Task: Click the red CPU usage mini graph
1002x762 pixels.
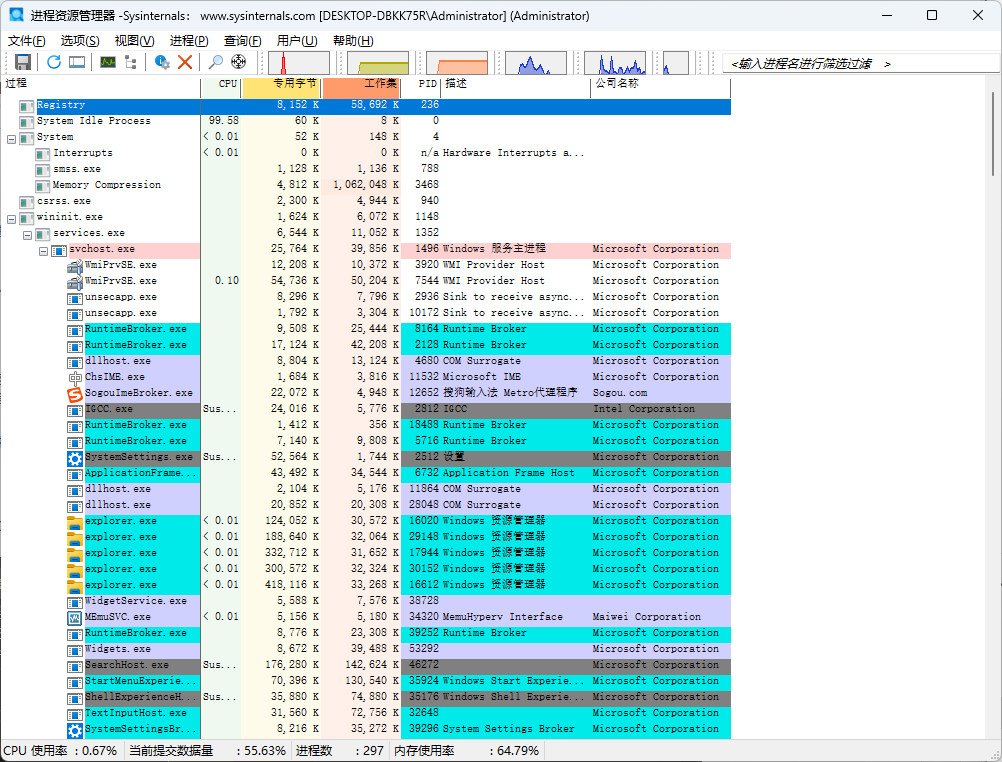Action: pyautogui.click(x=298, y=63)
